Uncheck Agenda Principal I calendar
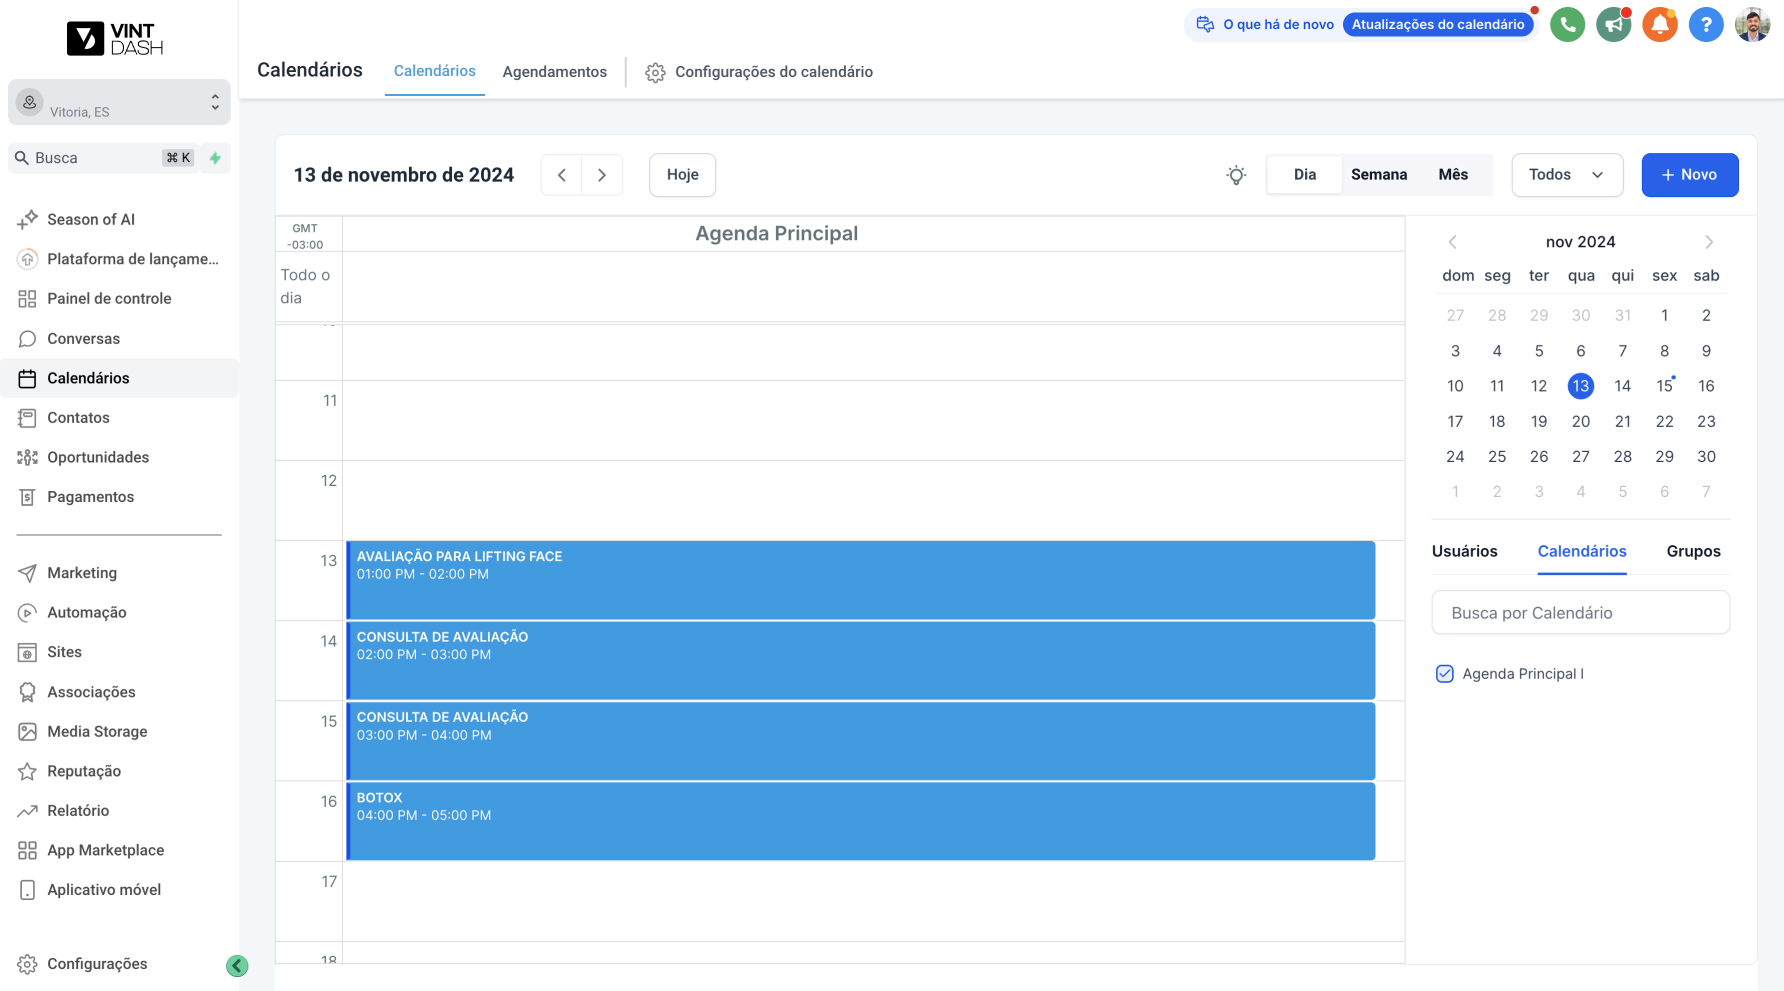The width and height of the screenshot is (1784, 991). (1444, 674)
